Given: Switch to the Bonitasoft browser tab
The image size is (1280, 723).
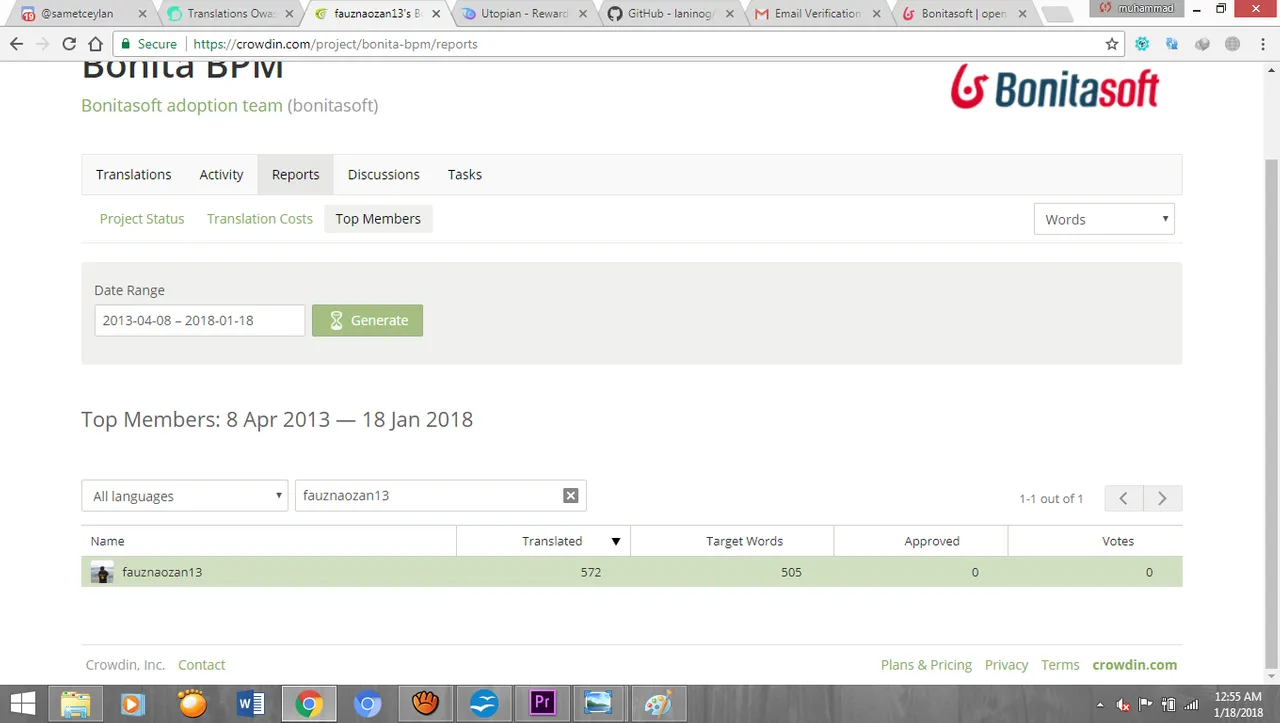Looking at the screenshot, I should 964,14.
